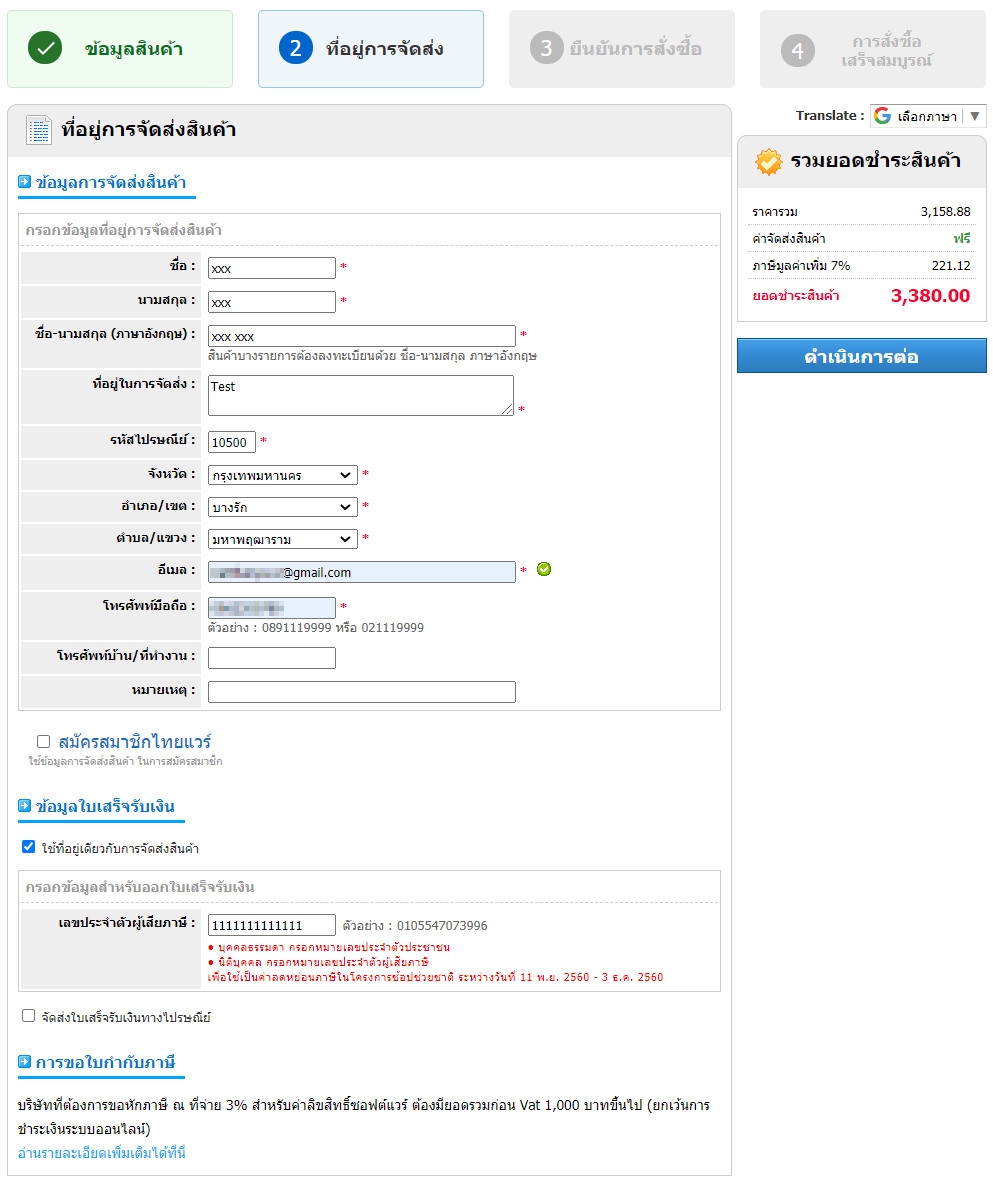Image resolution: width=993 pixels, height=1179 pixels.
Task: Click the Google logo in Translate box
Action: coord(882,116)
